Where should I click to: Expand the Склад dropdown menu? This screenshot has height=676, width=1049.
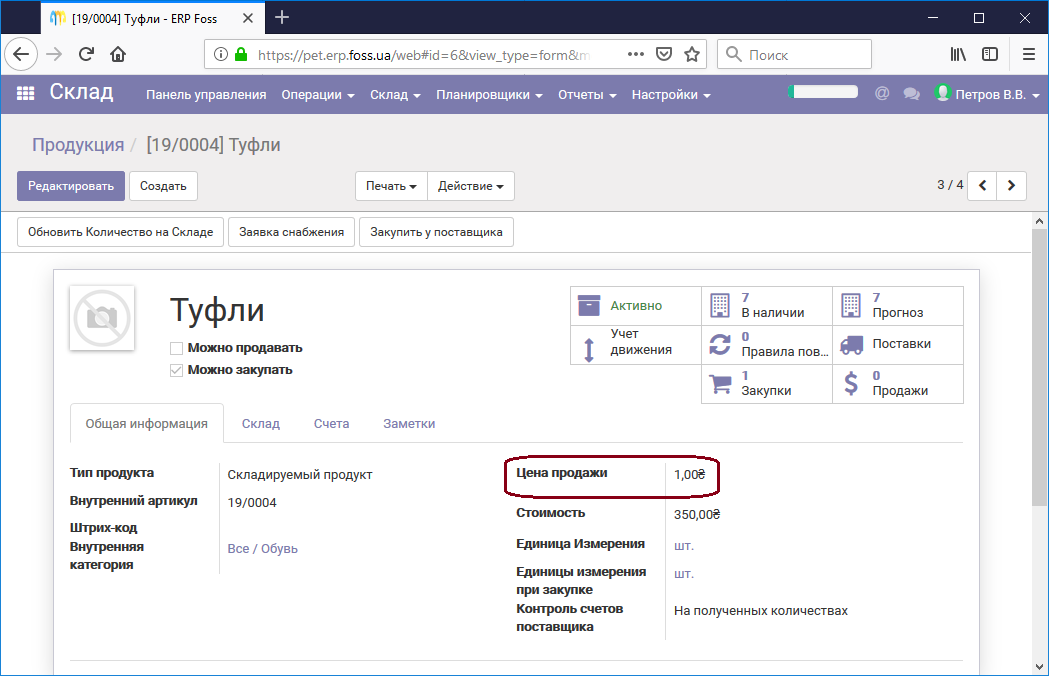395,95
